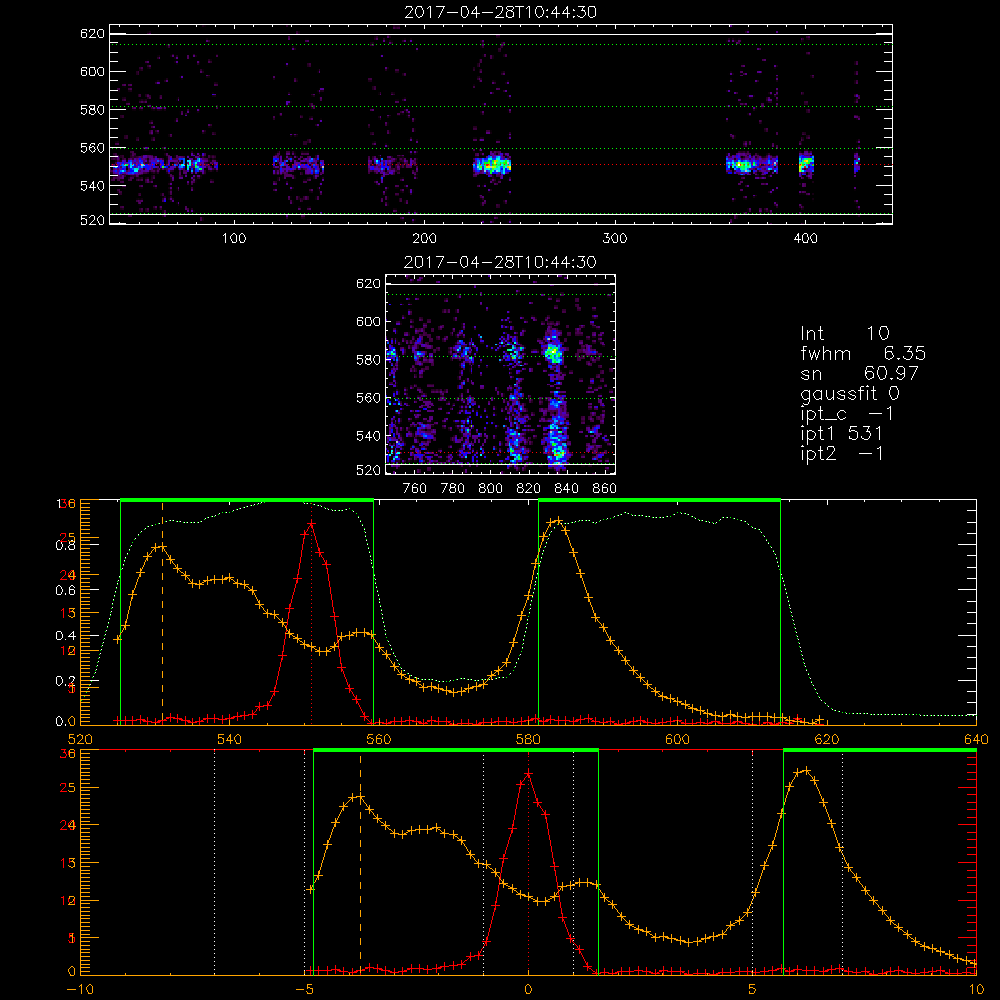Image resolution: width=1000 pixels, height=1000 pixels.
Task: Click the 'sn 60.97' value
Action: [859, 373]
